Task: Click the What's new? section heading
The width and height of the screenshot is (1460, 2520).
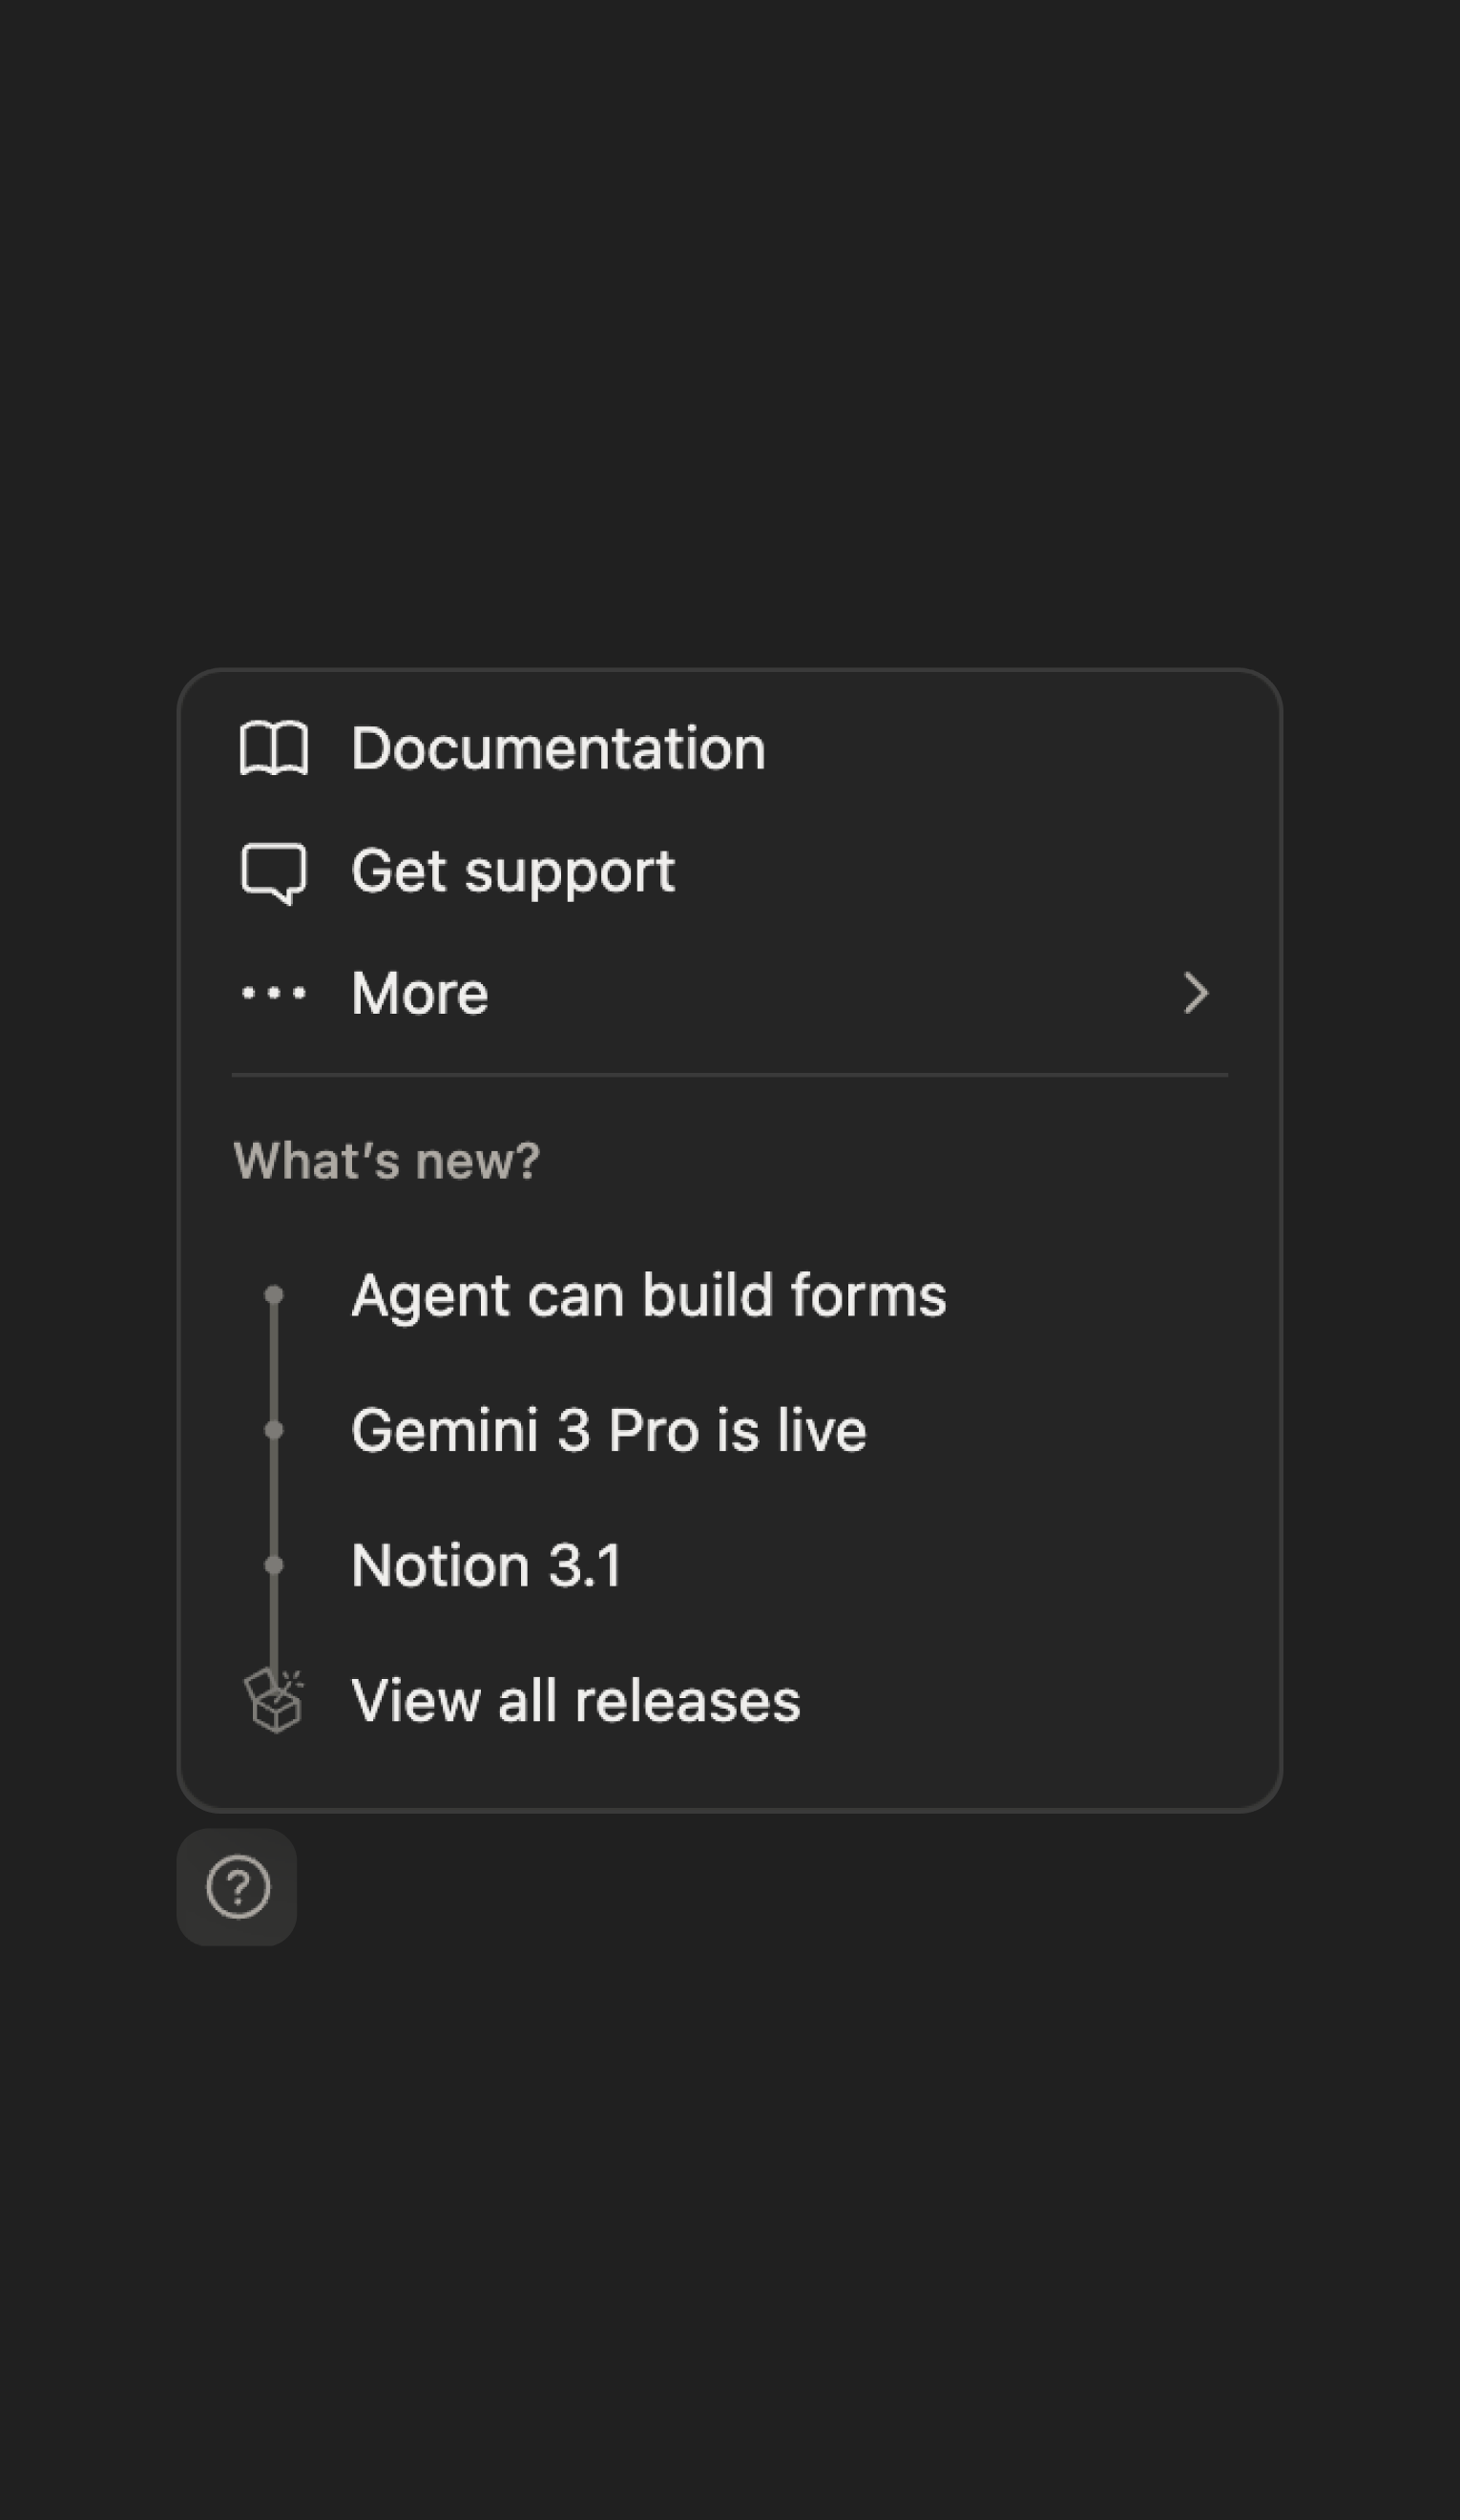Action: (x=386, y=1161)
